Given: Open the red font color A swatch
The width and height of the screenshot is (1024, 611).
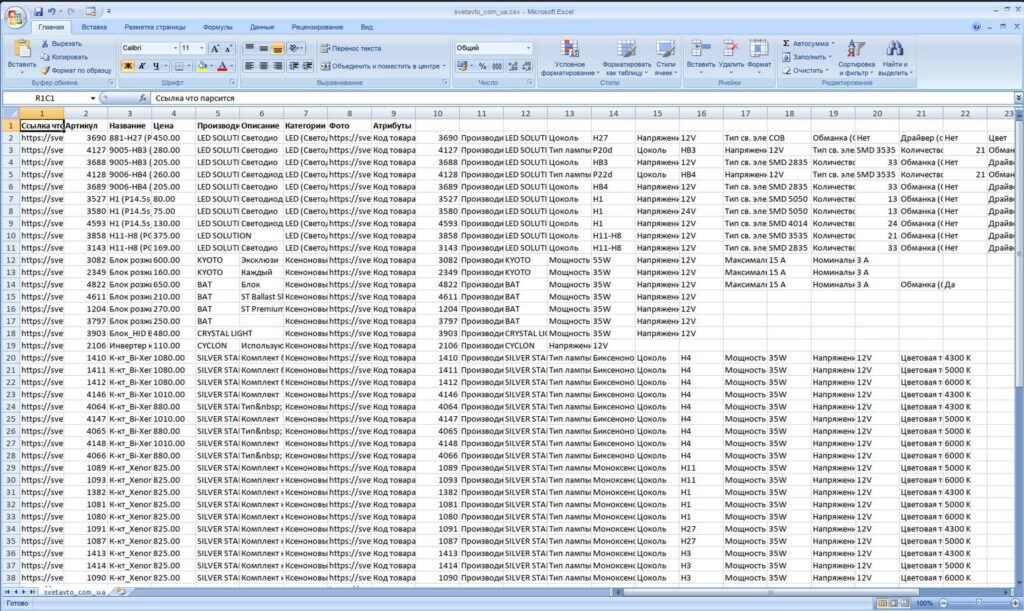Looking at the screenshot, I should click(222, 66).
